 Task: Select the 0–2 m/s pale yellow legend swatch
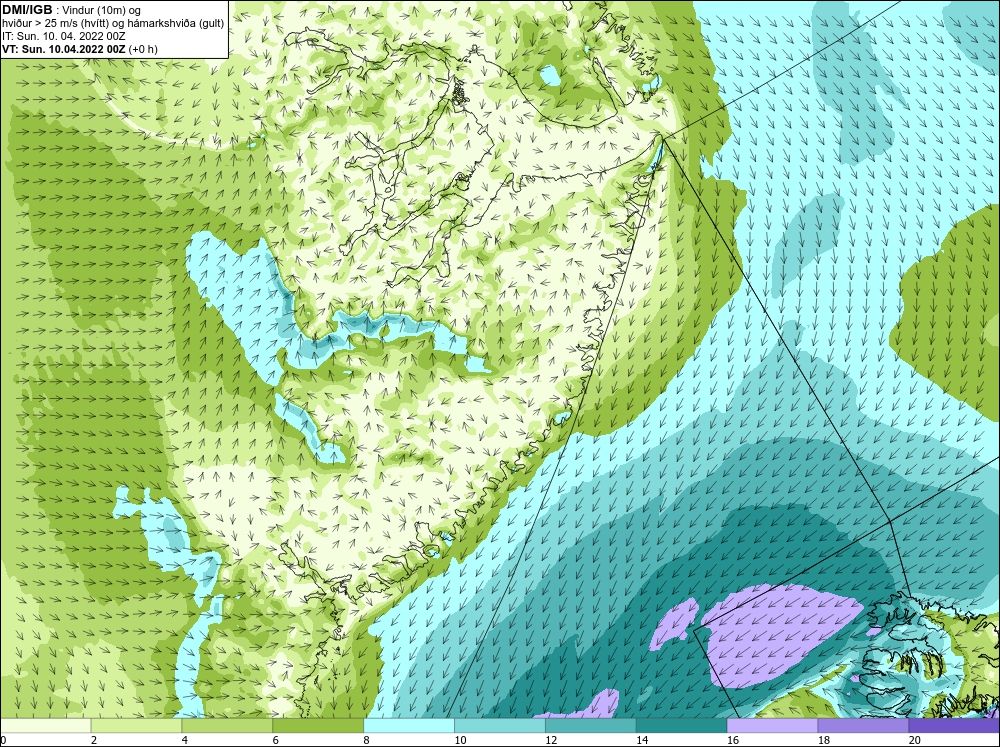[46, 725]
